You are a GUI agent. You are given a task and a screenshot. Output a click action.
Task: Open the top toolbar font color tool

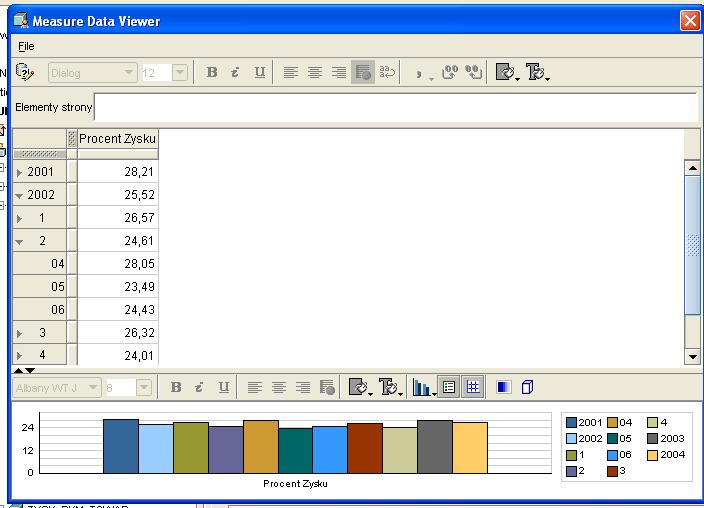click(537, 72)
